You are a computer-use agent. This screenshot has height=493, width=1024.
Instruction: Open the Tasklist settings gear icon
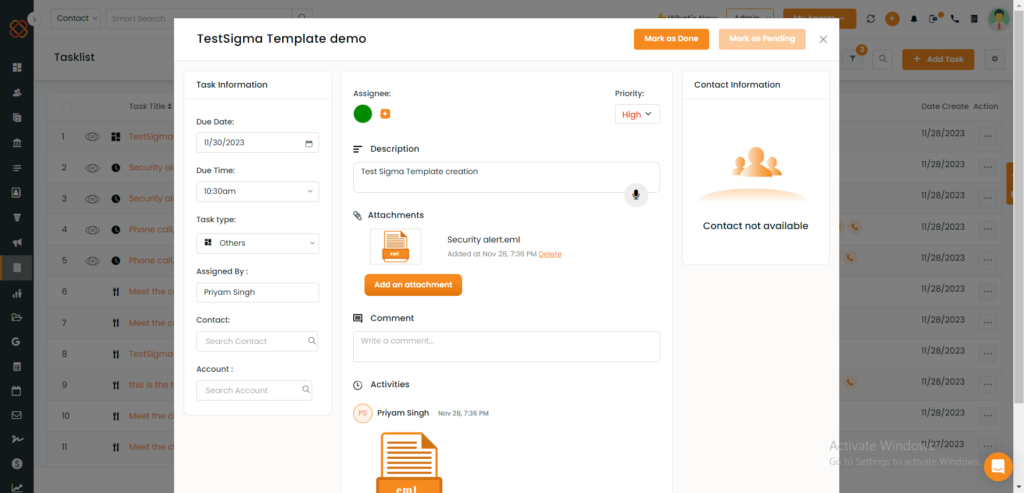tap(995, 59)
